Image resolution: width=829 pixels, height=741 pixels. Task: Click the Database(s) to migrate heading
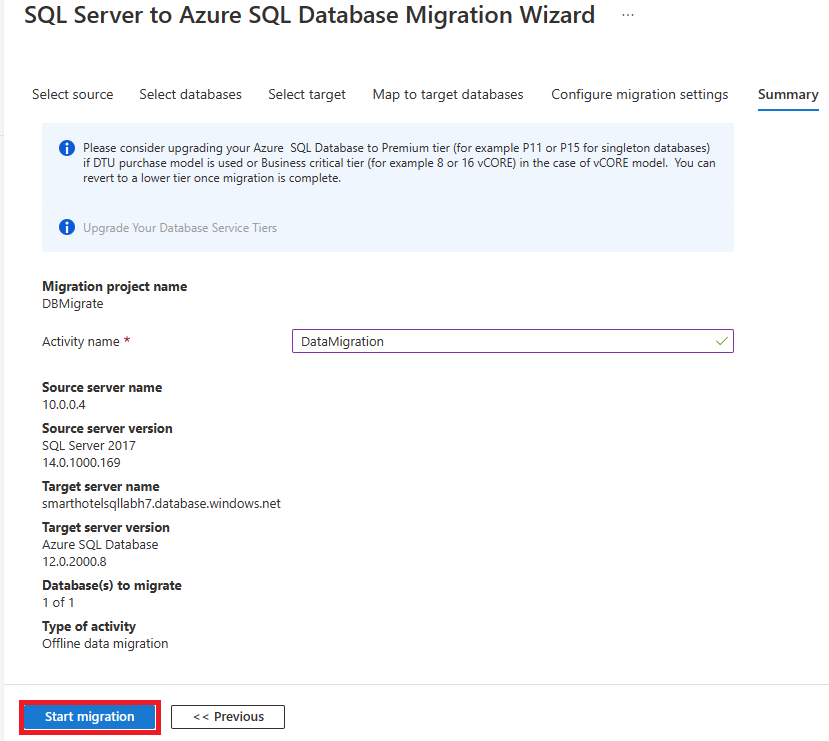112,586
